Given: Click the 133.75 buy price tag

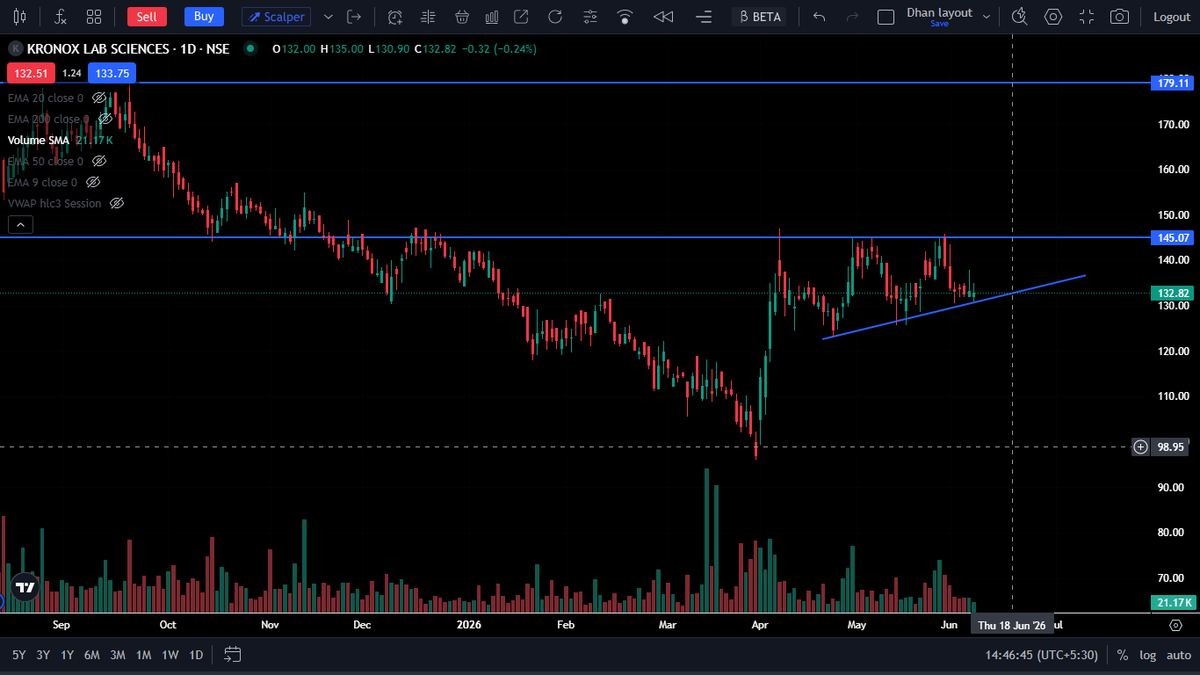Looking at the screenshot, I should click(110, 73).
